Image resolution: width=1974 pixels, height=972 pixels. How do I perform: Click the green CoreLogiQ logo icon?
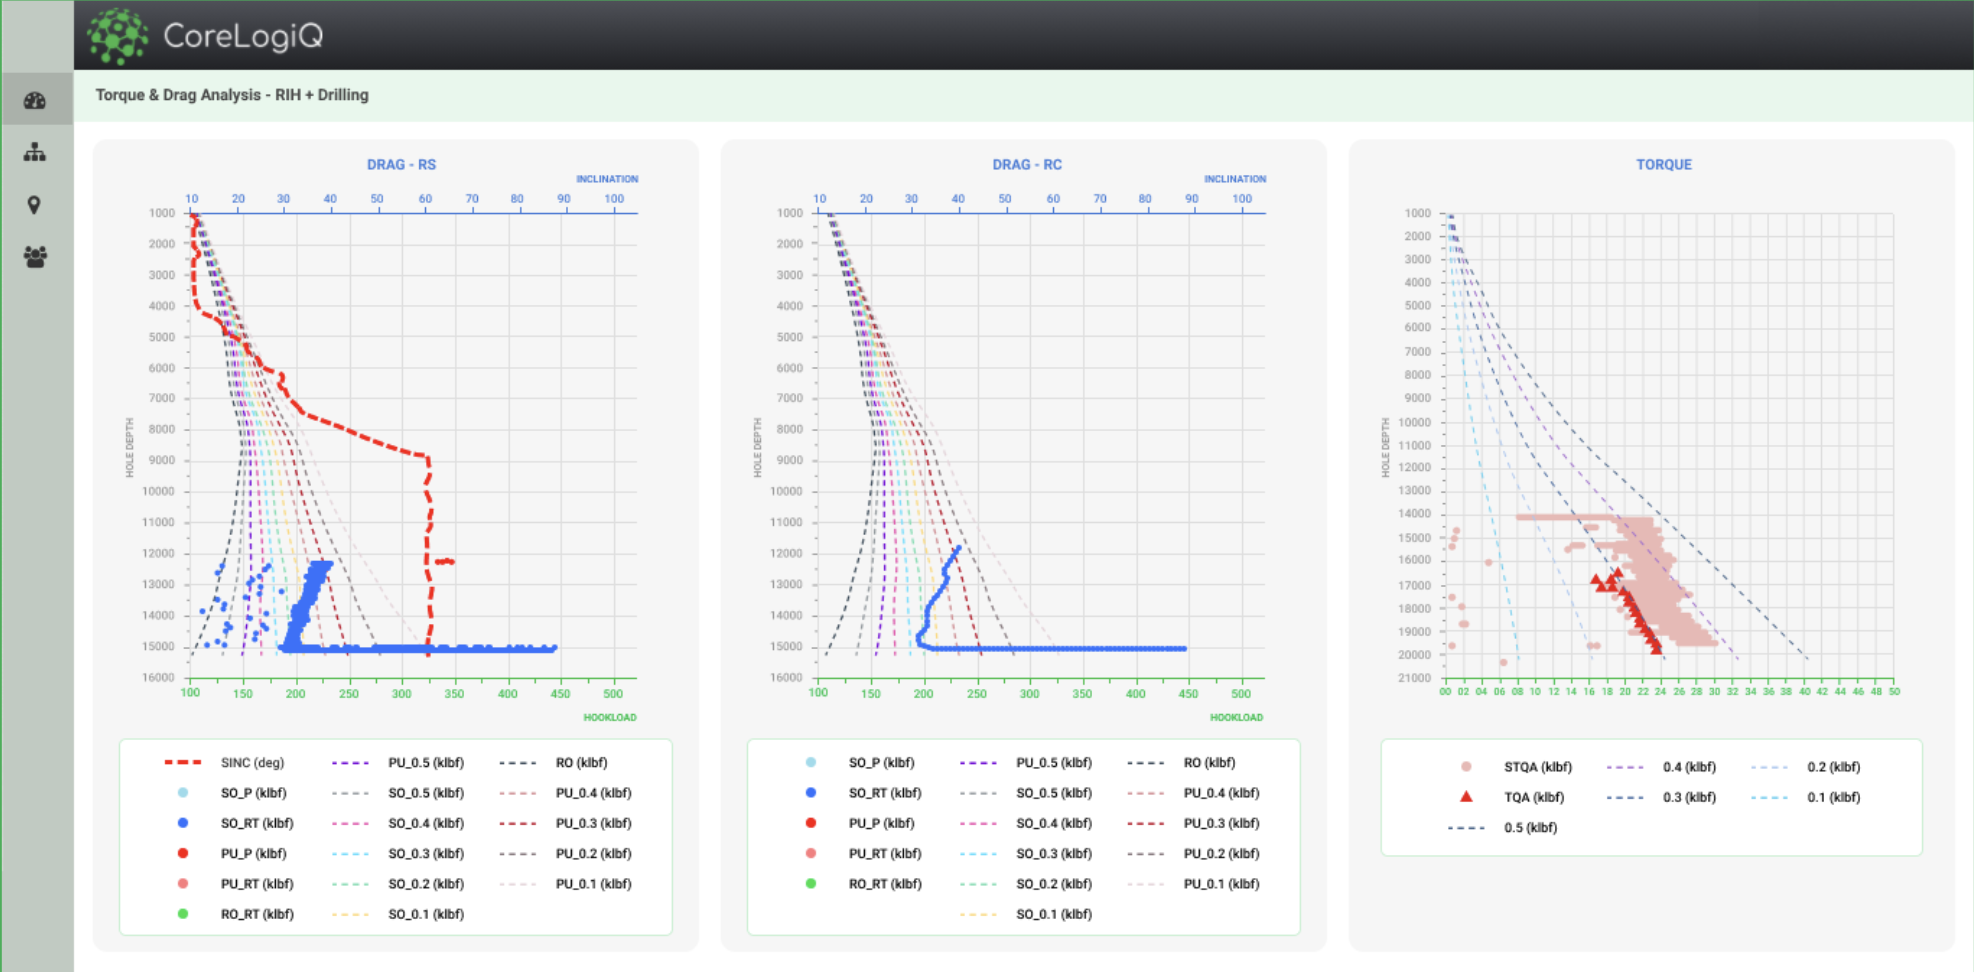(117, 36)
